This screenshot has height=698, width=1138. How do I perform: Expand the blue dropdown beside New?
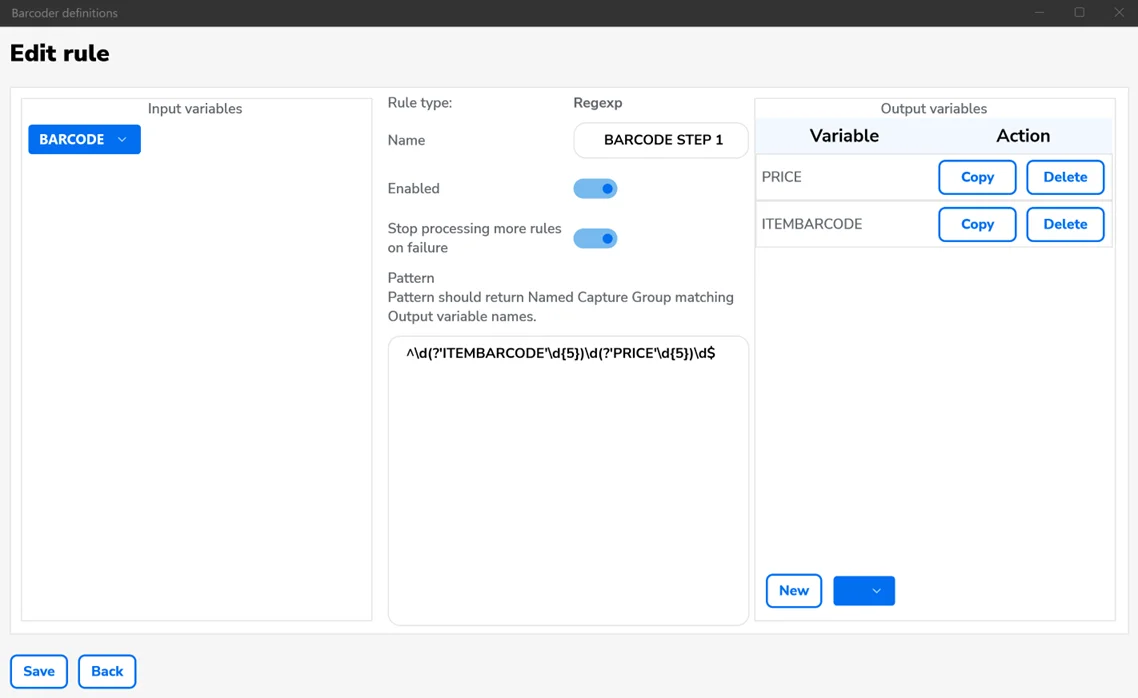click(864, 591)
